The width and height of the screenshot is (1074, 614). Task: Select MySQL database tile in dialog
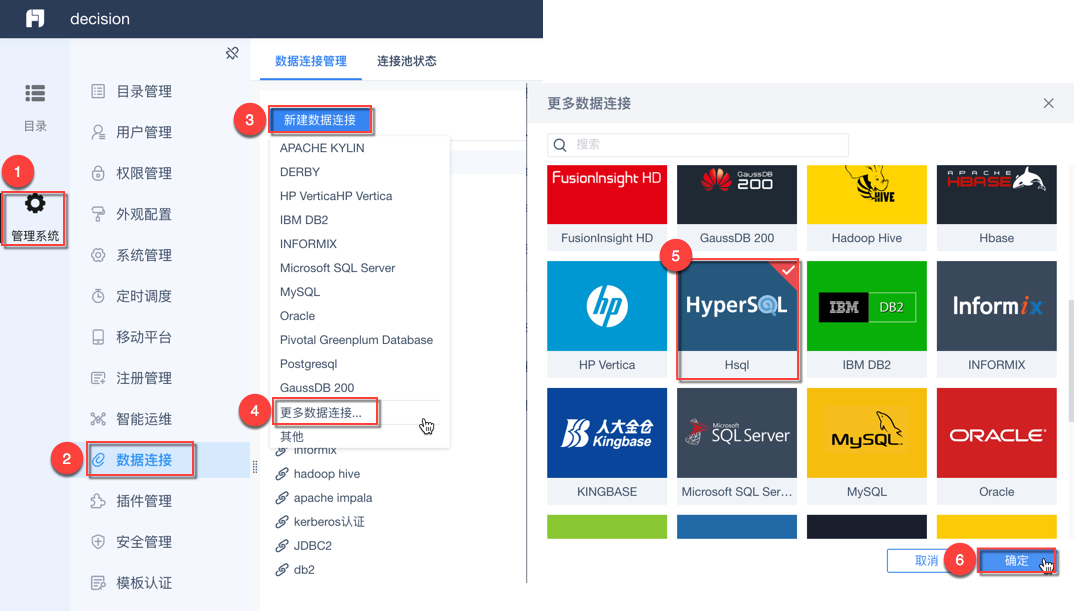866,446
